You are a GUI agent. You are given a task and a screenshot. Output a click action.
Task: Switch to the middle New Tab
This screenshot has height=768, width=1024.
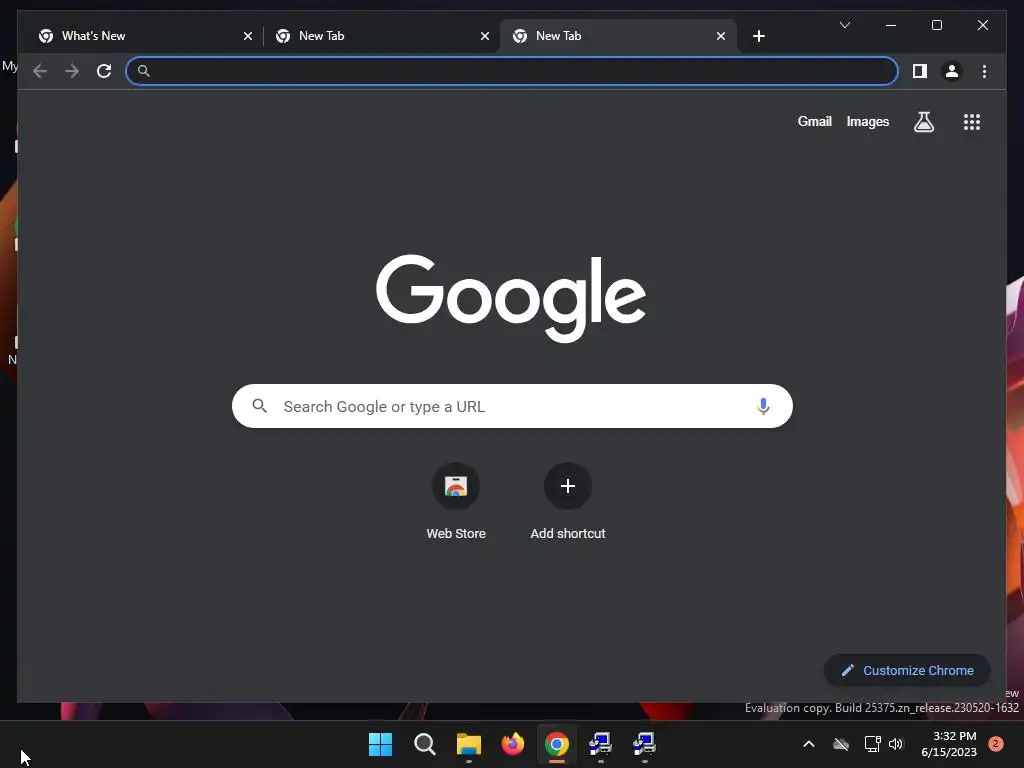(381, 36)
